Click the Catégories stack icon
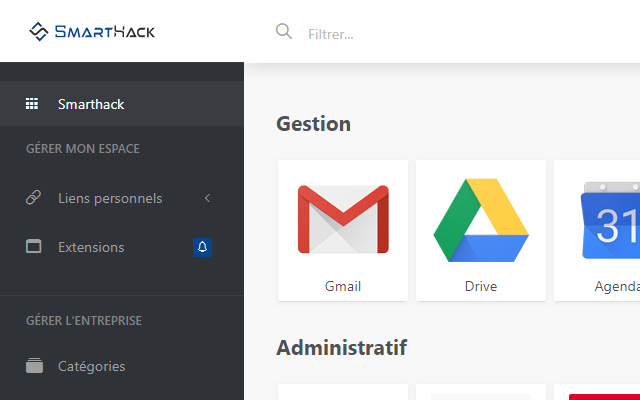The image size is (640, 400). (x=34, y=365)
